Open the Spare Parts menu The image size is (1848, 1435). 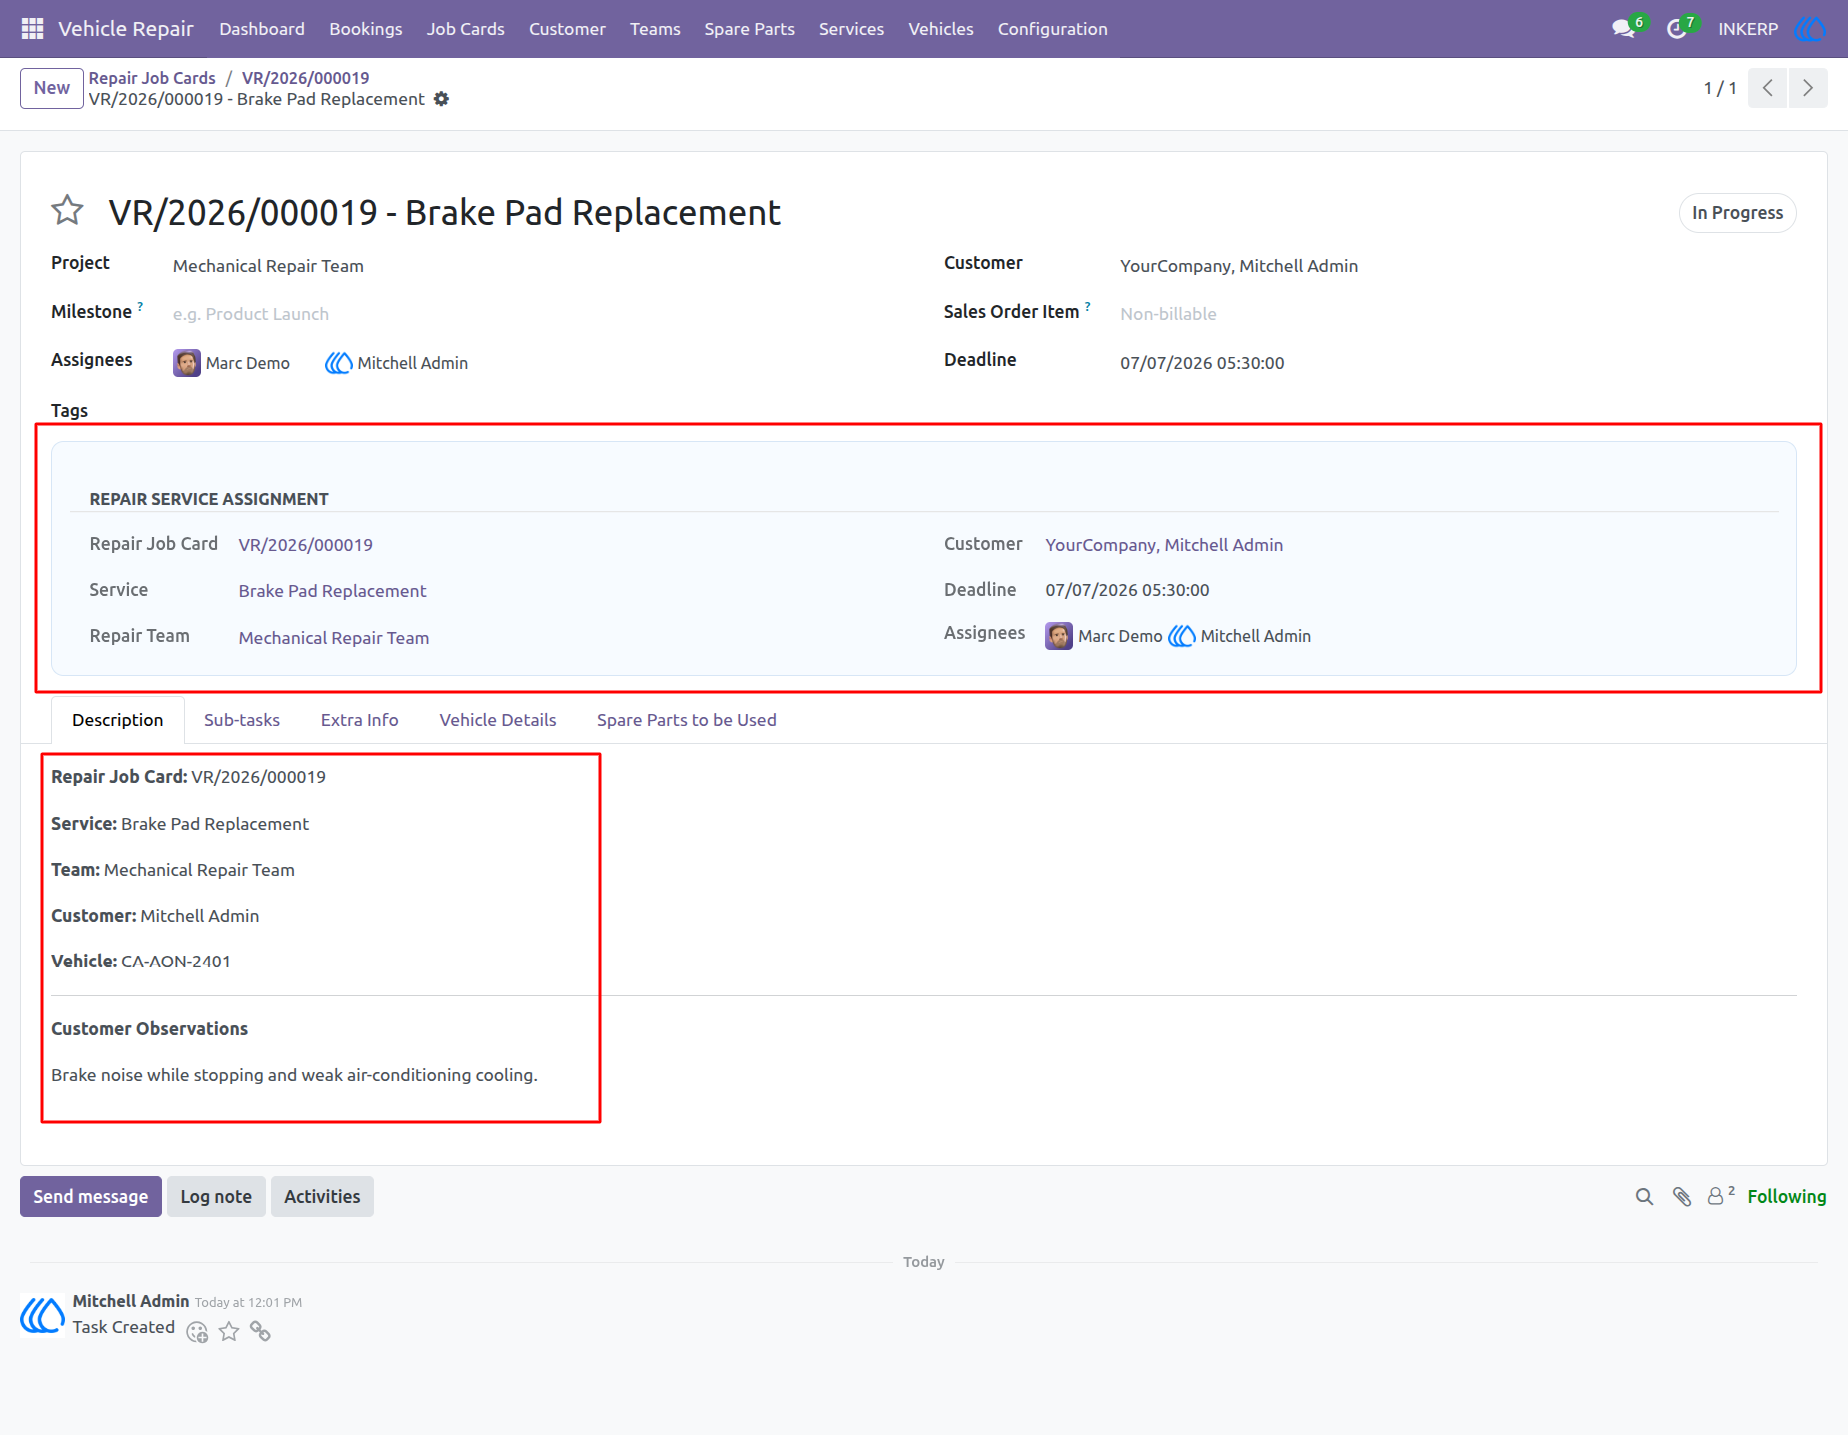(750, 29)
